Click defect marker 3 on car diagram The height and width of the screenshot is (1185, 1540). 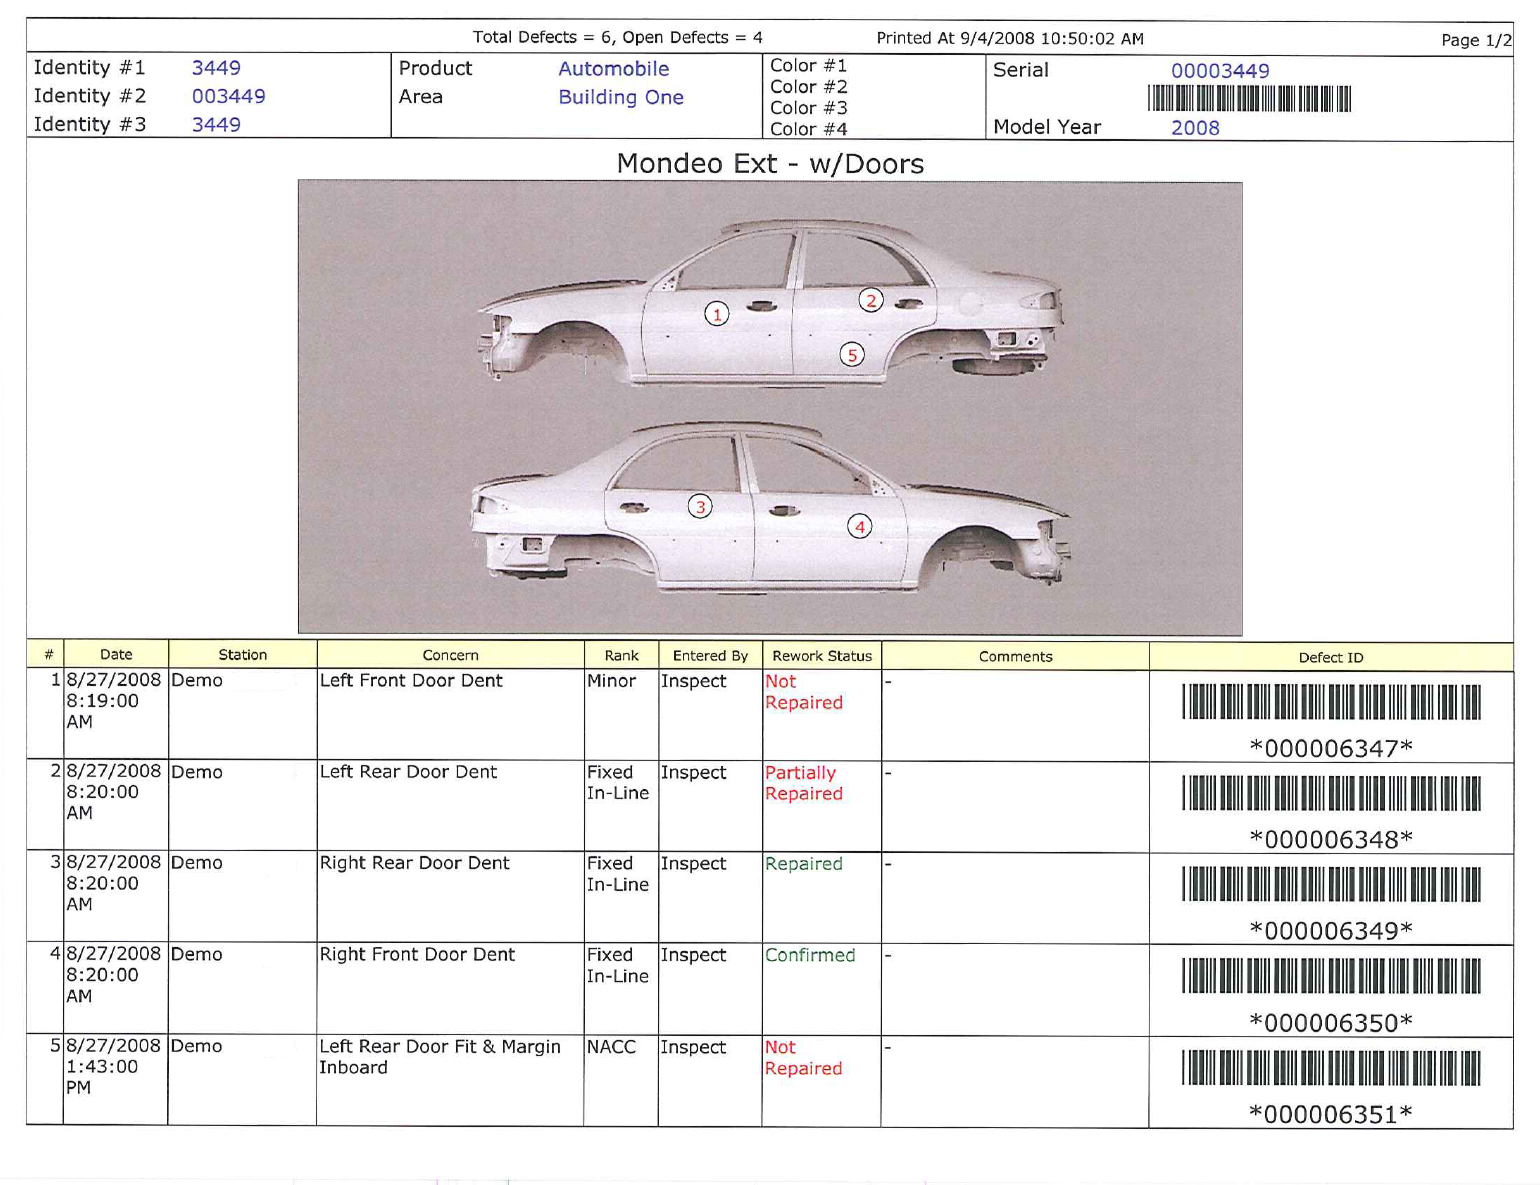[700, 507]
